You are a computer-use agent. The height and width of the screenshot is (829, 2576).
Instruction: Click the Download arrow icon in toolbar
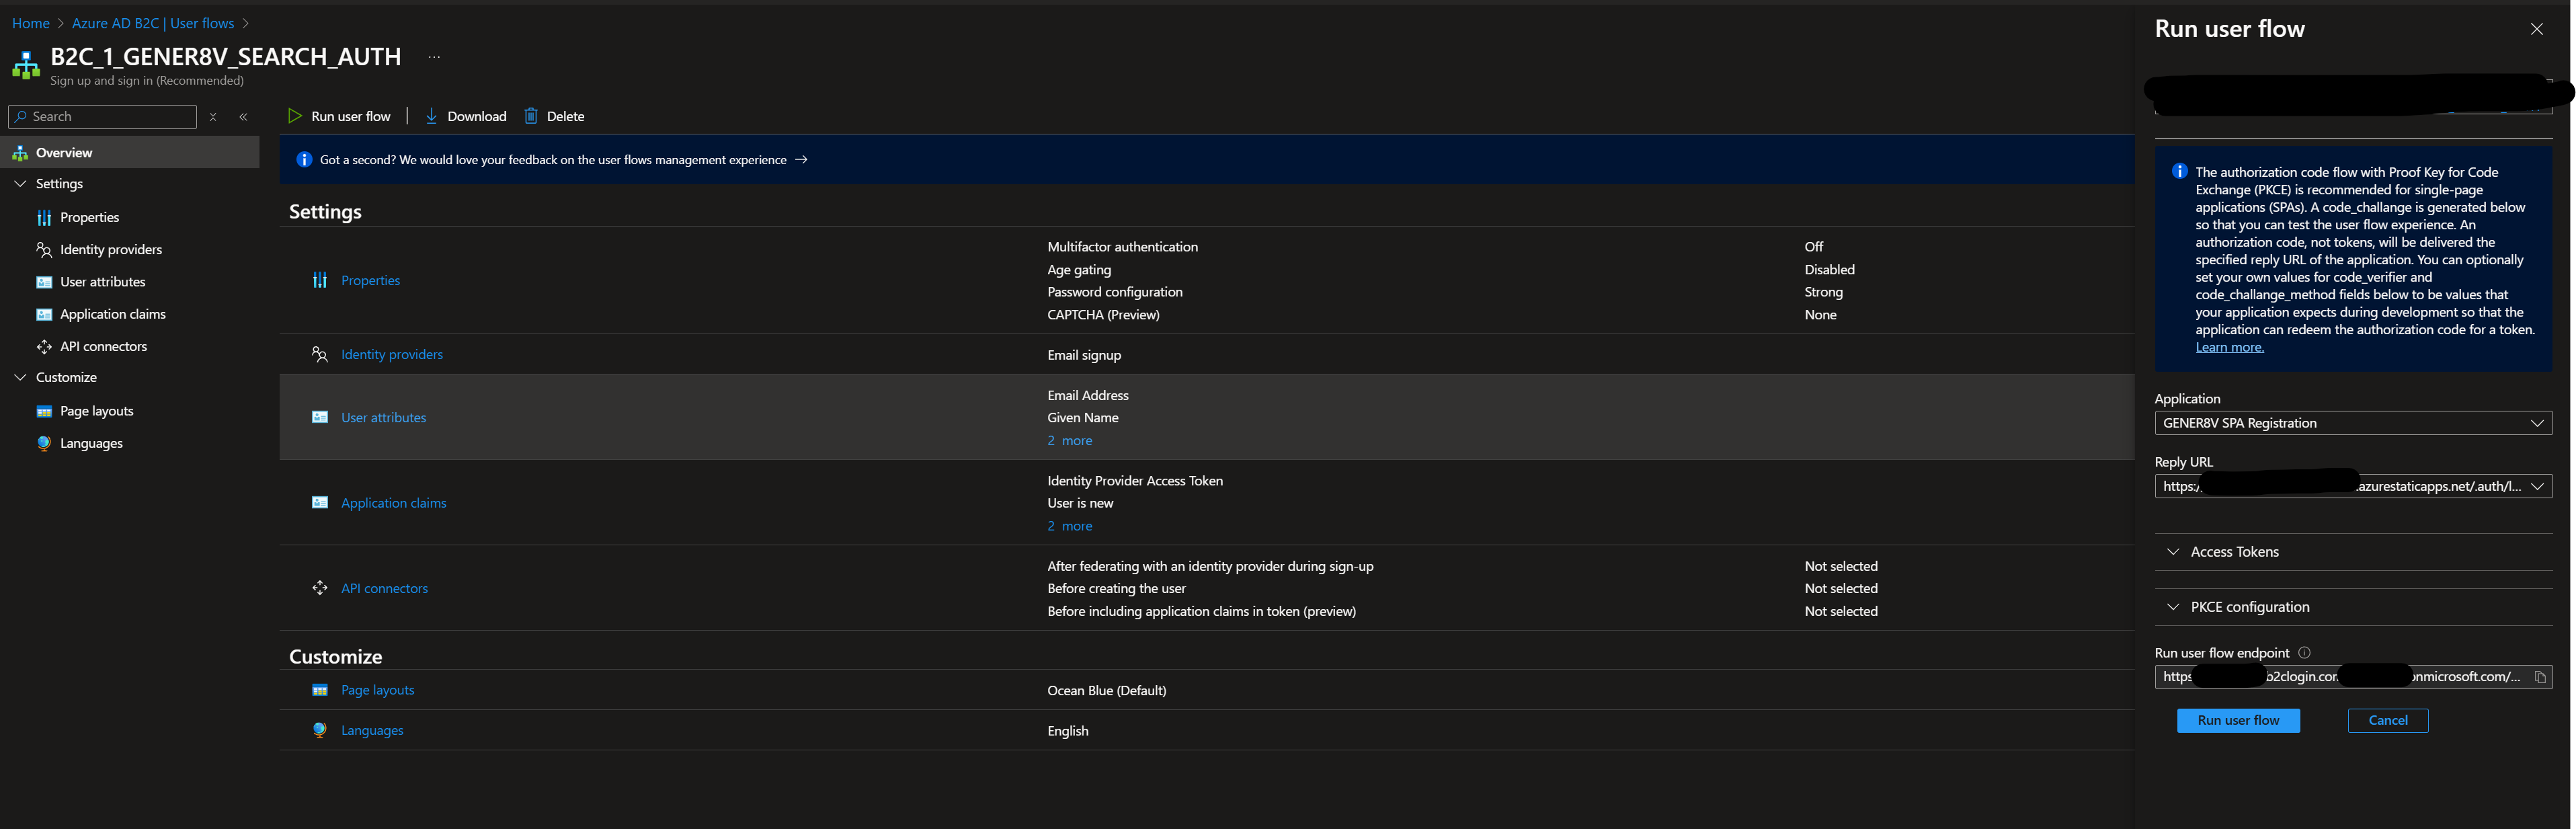click(x=431, y=116)
